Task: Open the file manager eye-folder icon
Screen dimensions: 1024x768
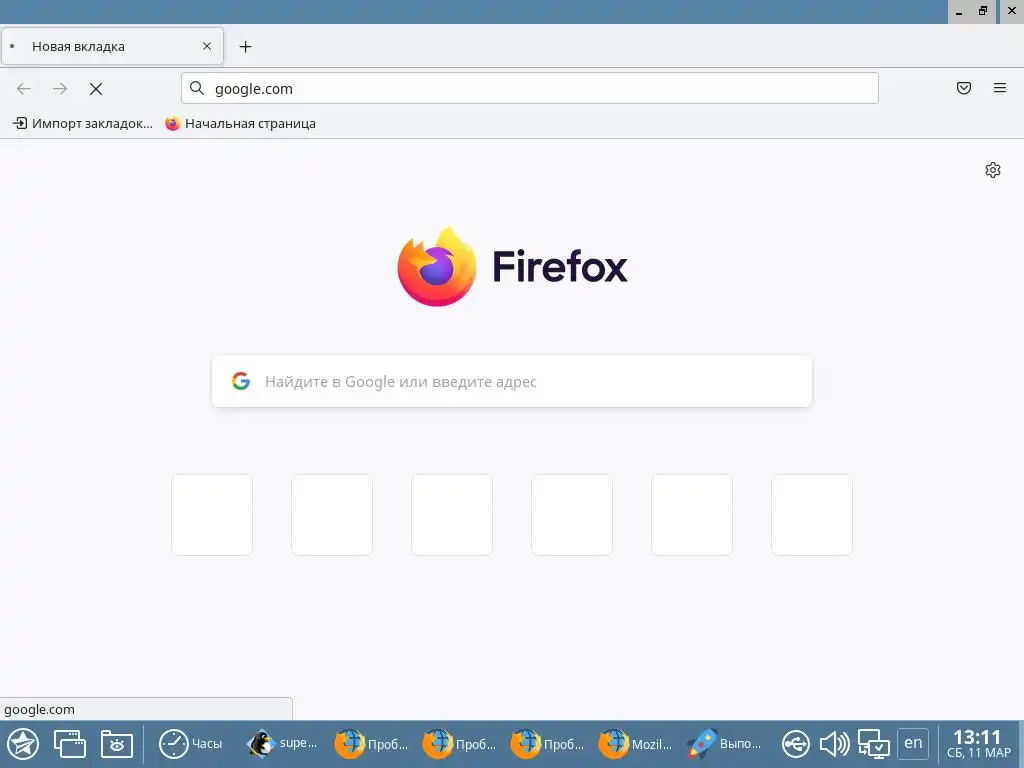Action: point(117,744)
